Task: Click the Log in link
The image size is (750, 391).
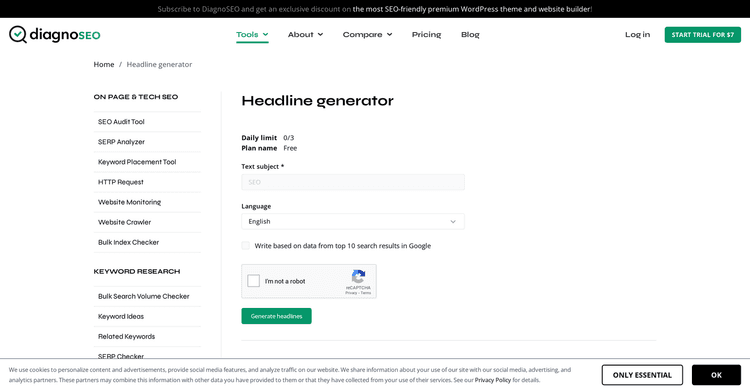Action: (637, 34)
